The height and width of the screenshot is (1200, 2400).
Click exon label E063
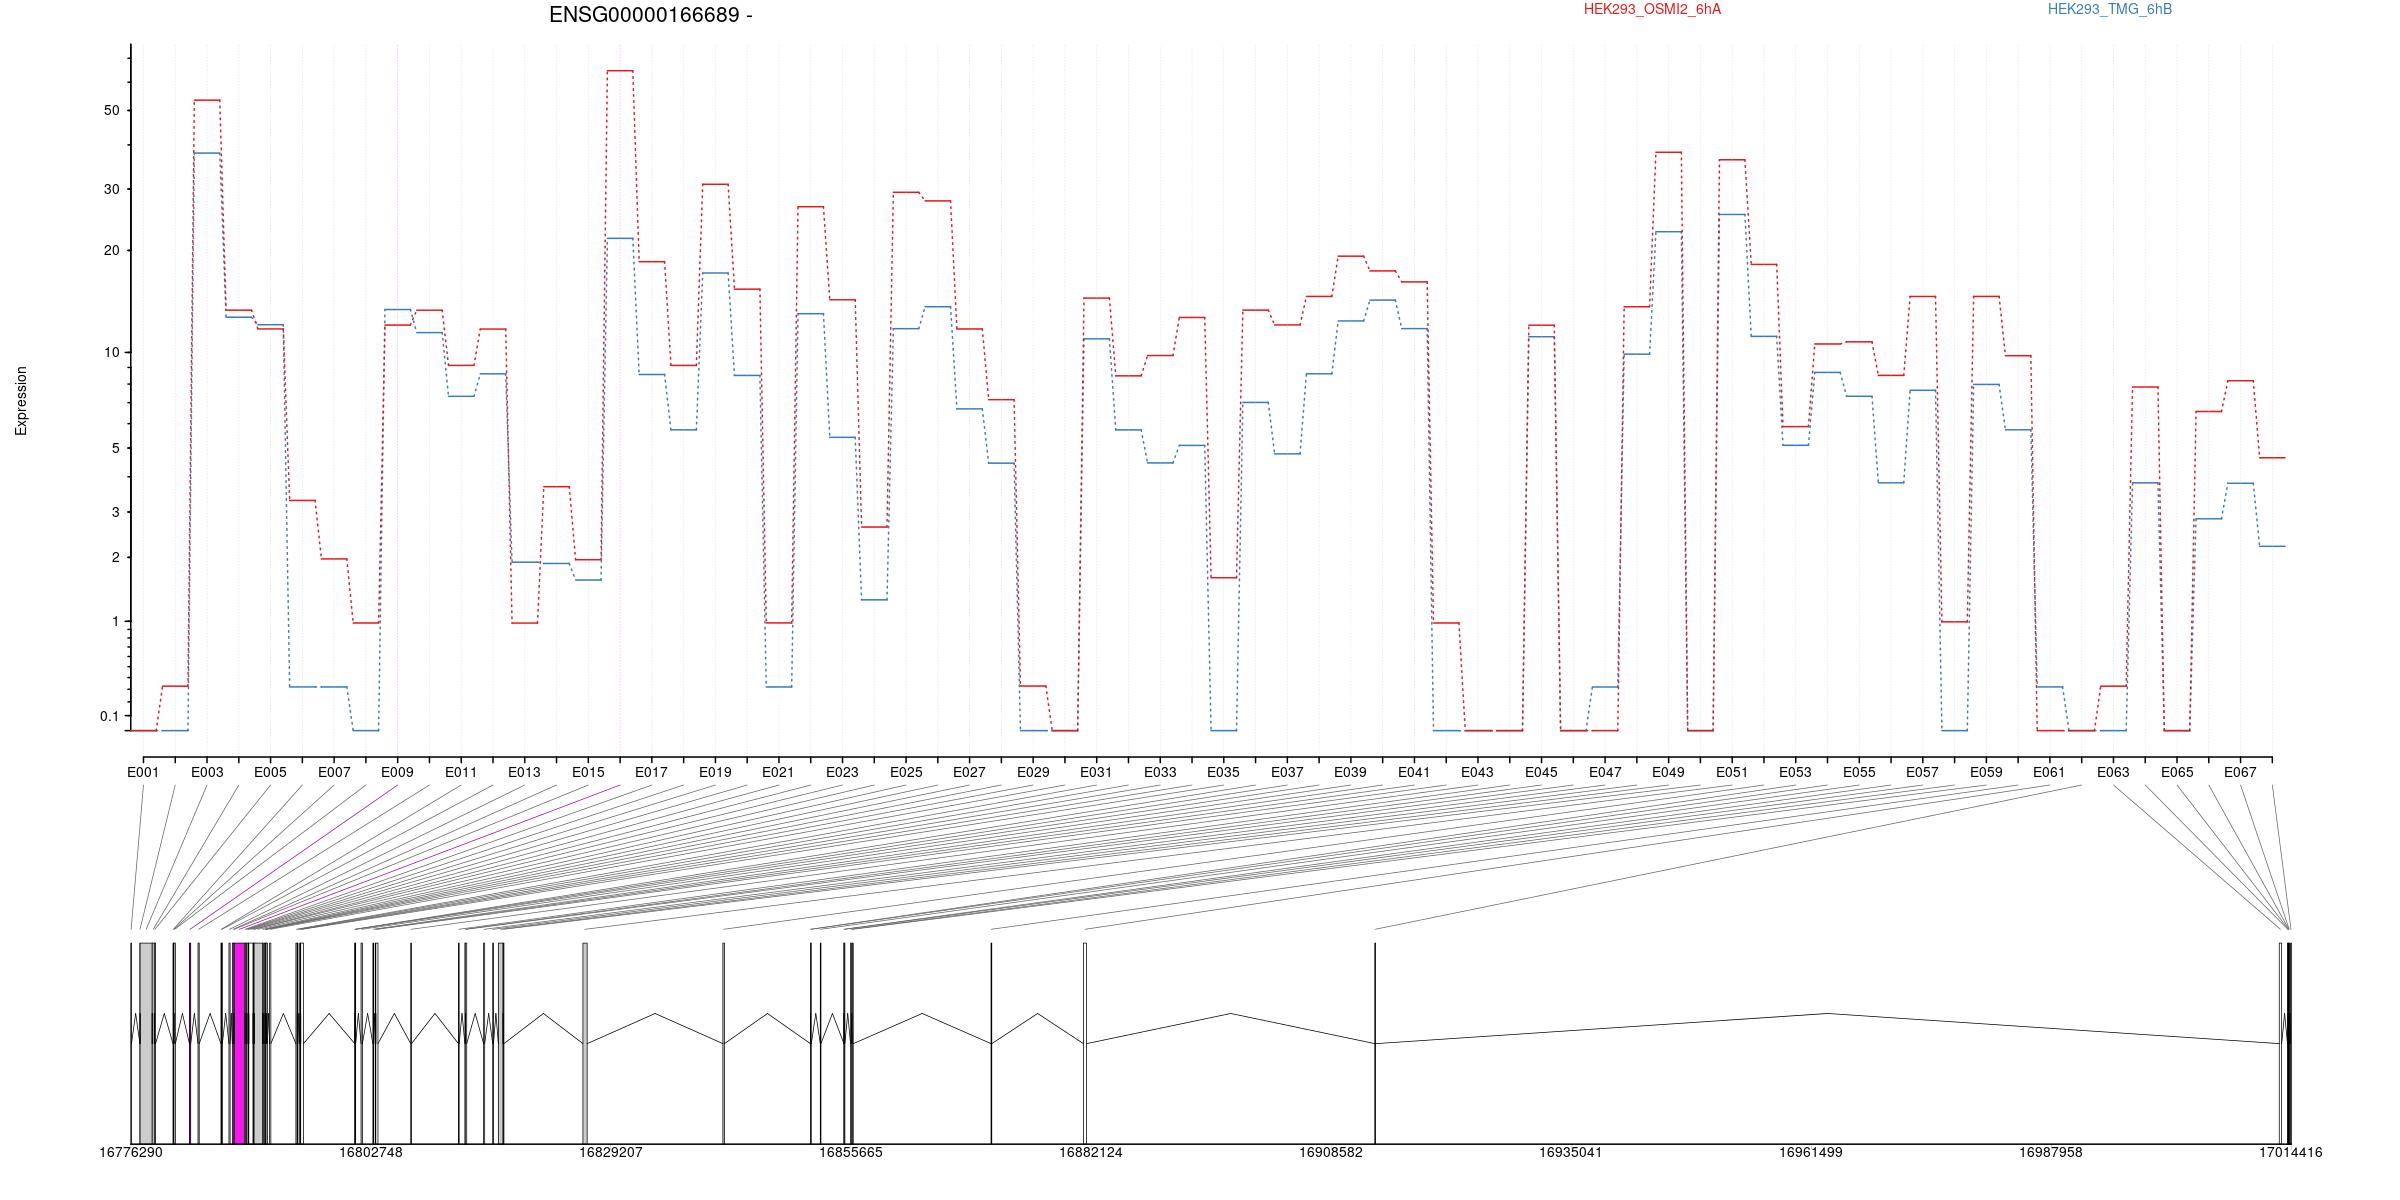pos(2113,772)
